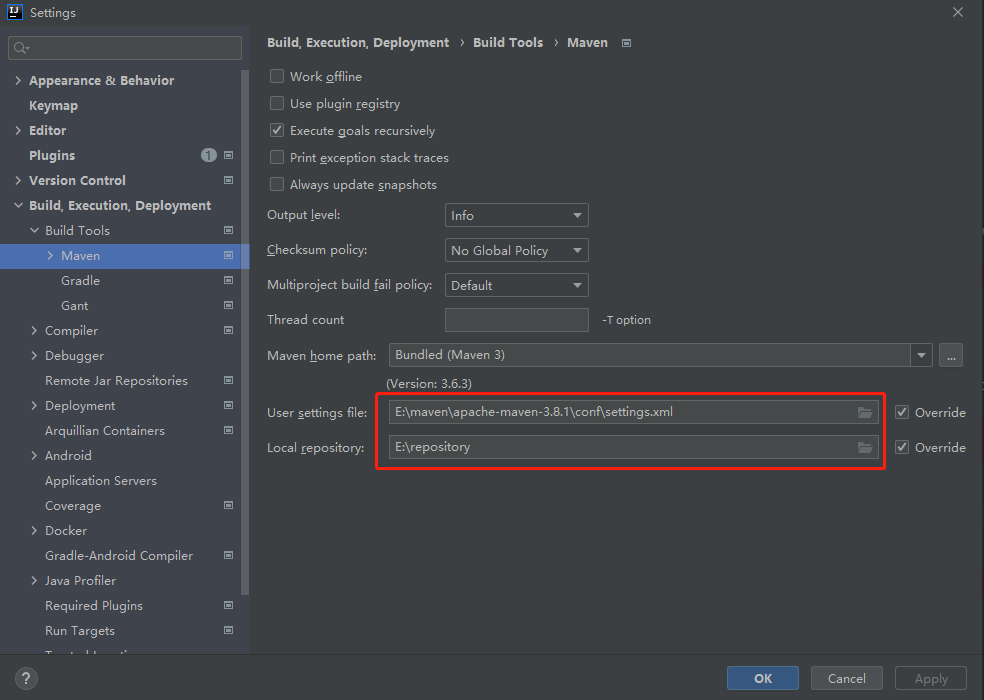Image resolution: width=984 pixels, height=700 pixels.
Task: Click the search magnifier icon in settings search
Action: [x=21, y=48]
